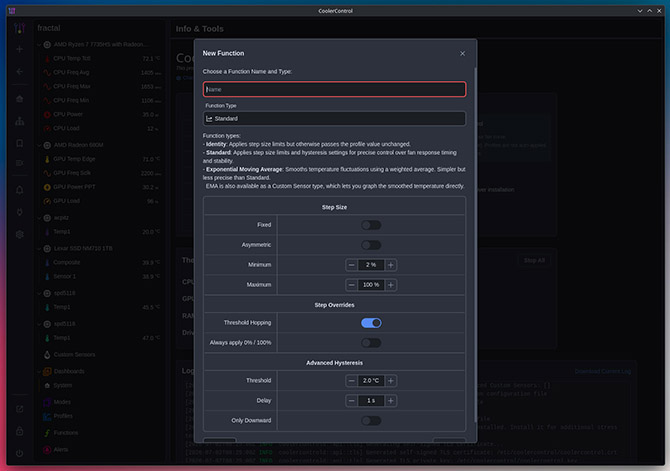Increase the Maximum step size
The image size is (670, 471).
click(391, 285)
